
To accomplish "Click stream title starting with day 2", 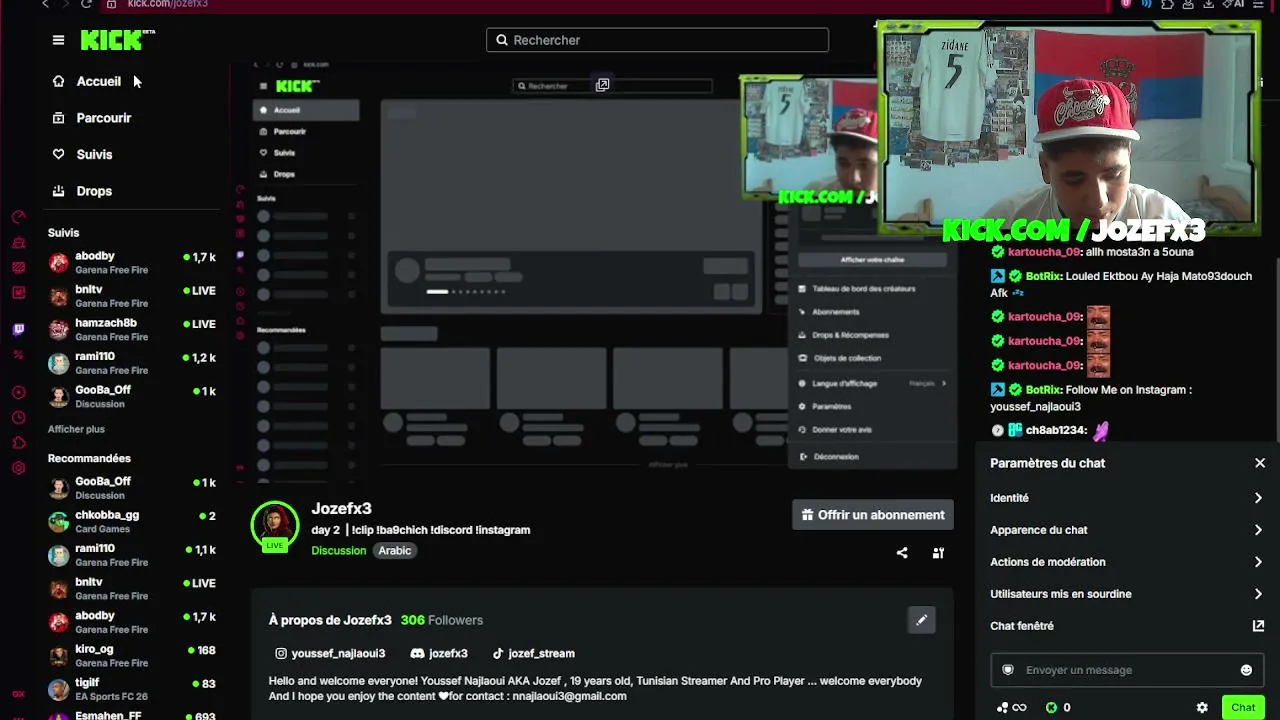I will coord(420,530).
